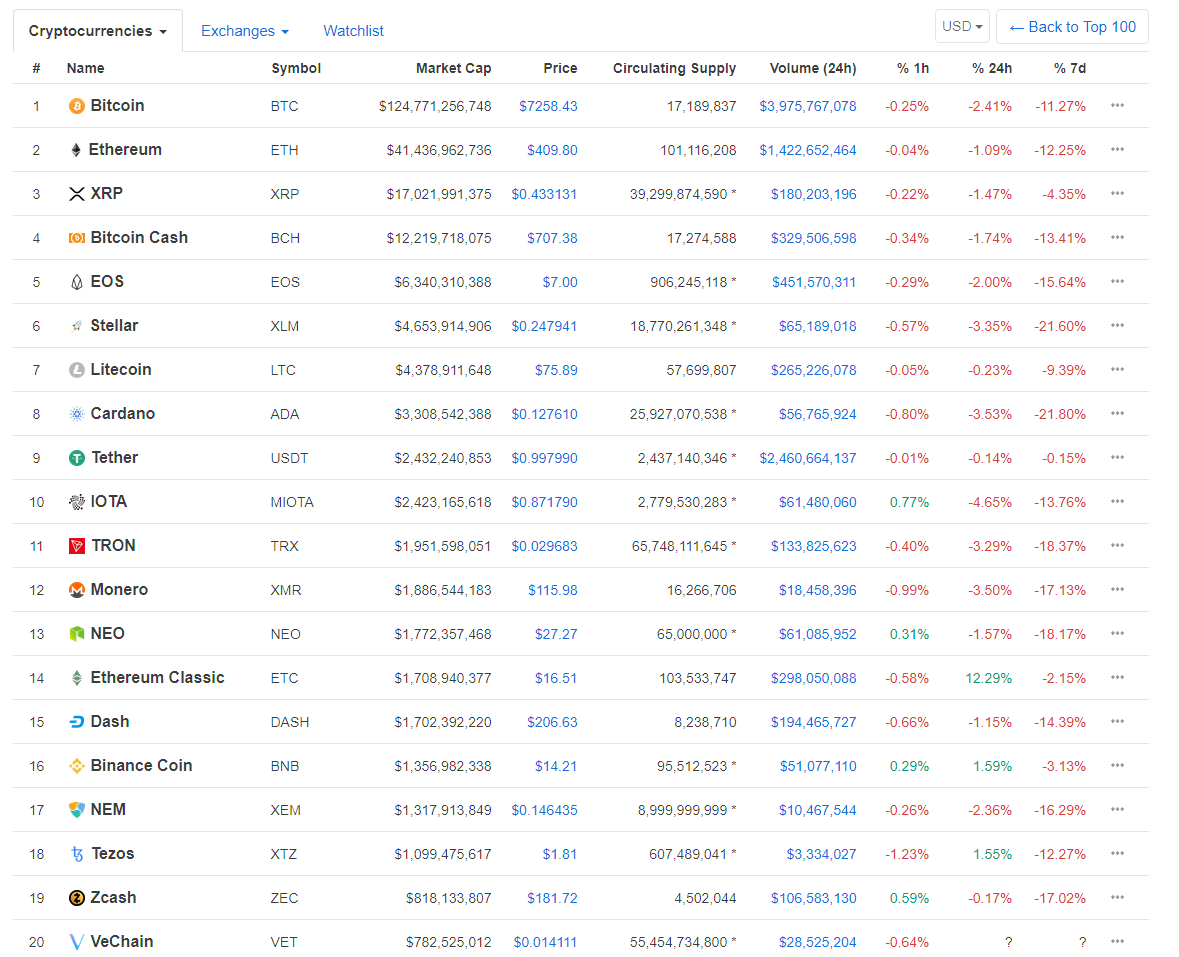
Task: Open VeChain volume $28,525,204 link
Action: 817,943
